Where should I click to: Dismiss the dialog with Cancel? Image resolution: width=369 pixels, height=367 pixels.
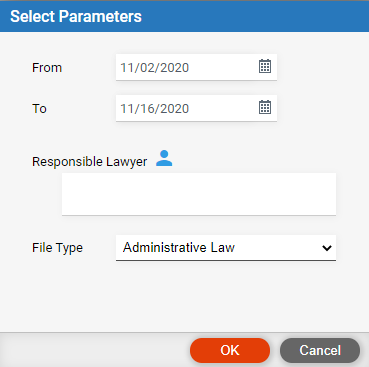[320, 350]
